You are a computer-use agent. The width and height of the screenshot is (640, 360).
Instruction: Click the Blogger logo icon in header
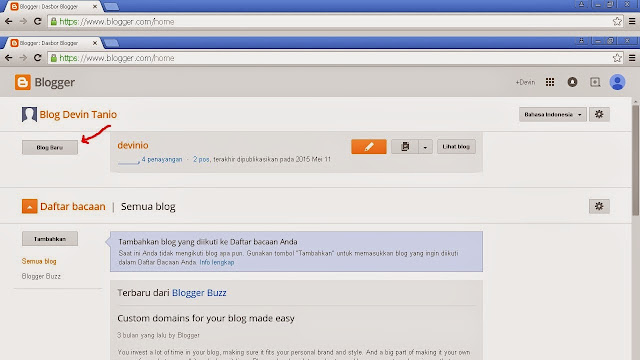(x=22, y=82)
